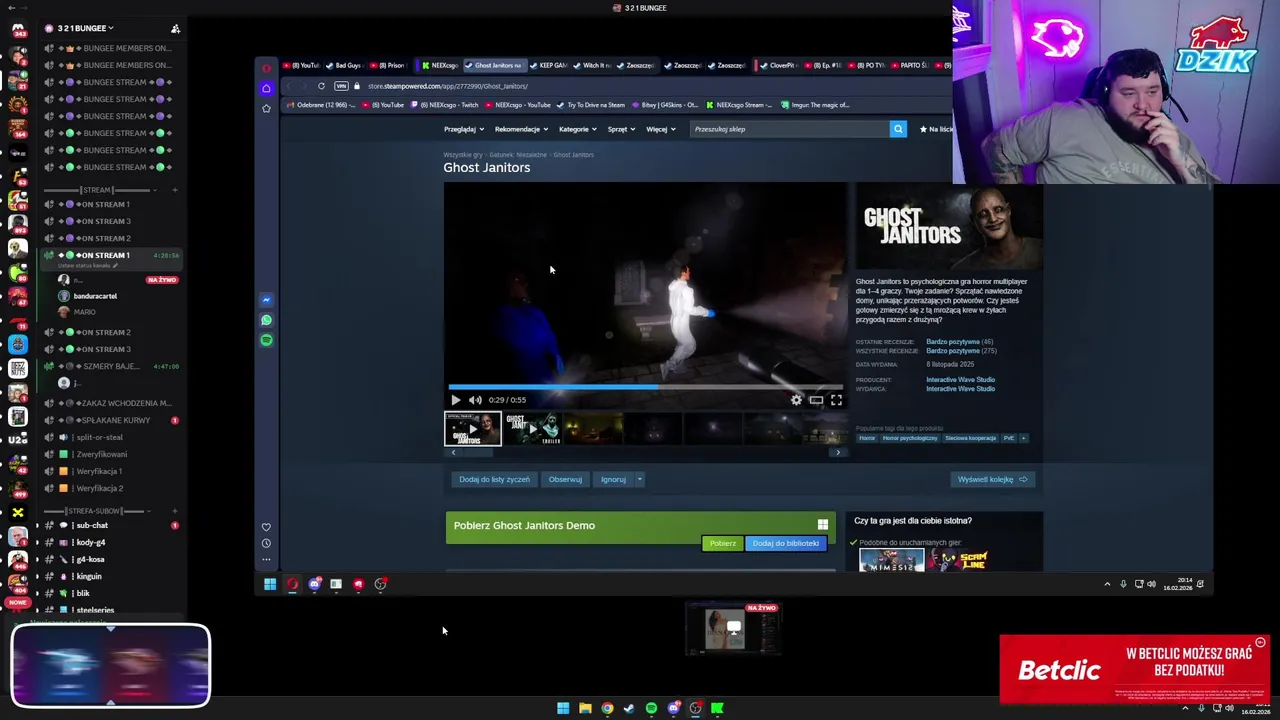Screen dimensions: 1280x720
Task: Click the Horror psychologiczny tag
Action: 909,438
